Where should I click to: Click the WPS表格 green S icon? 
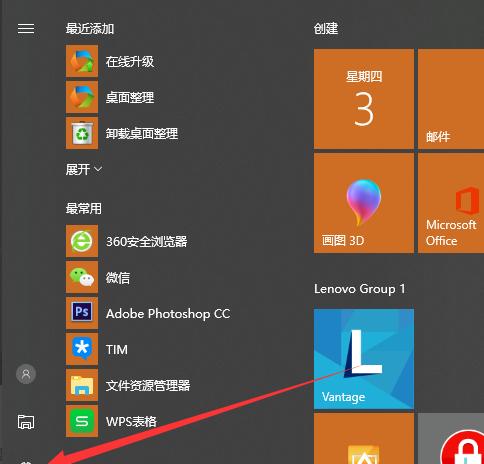pos(82,421)
